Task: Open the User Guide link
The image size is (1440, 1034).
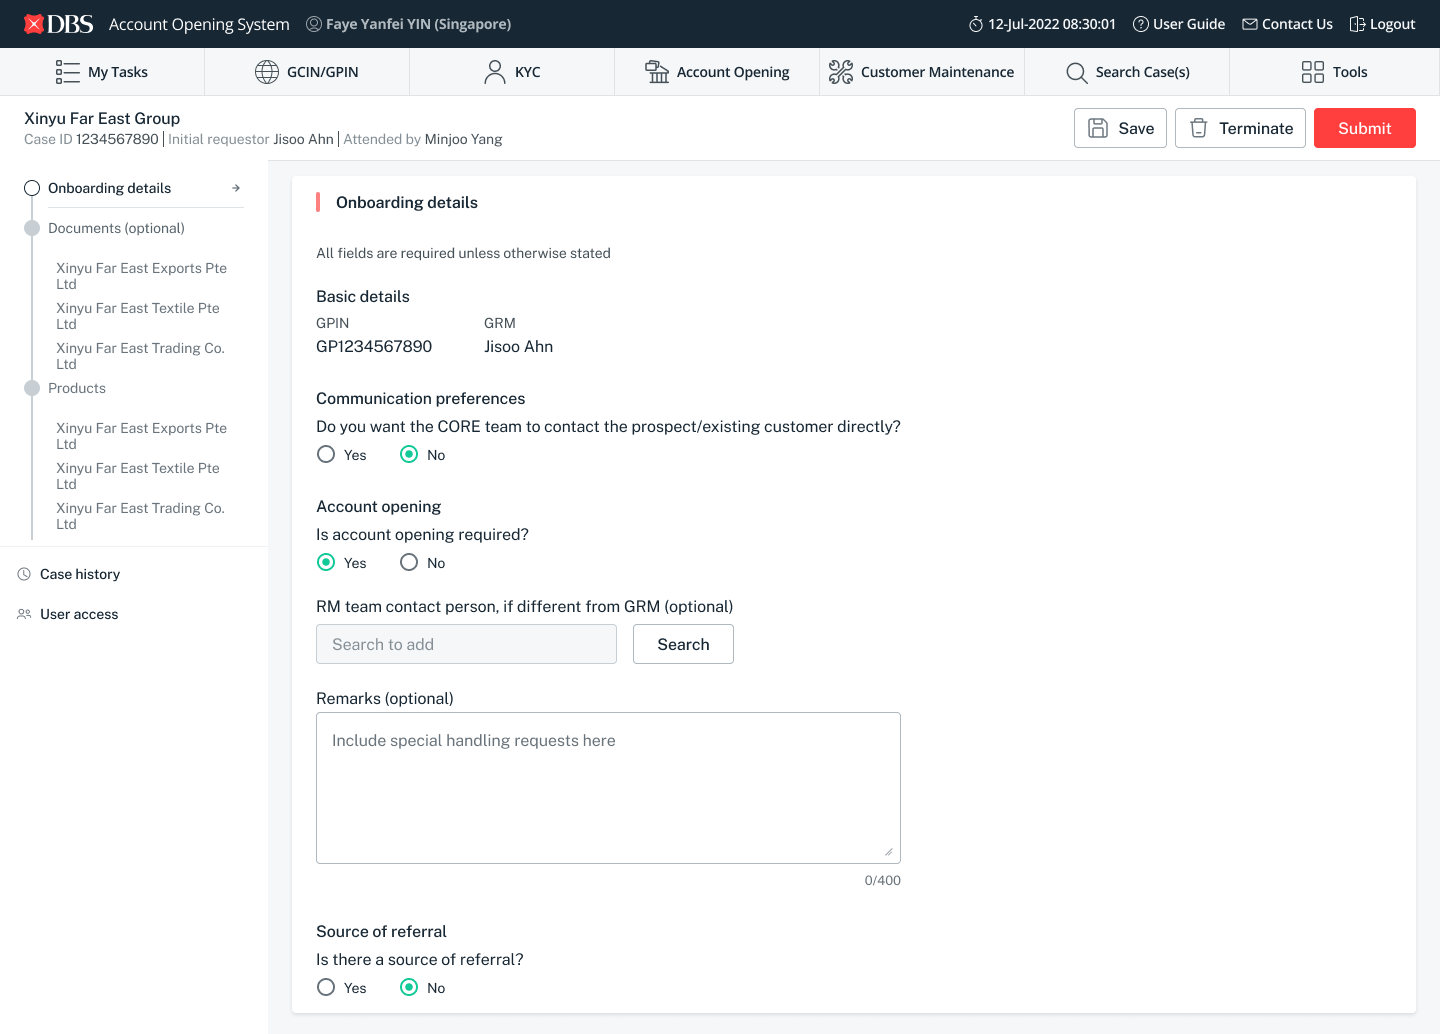Action: pyautogui.click(x=1189, y=24)
